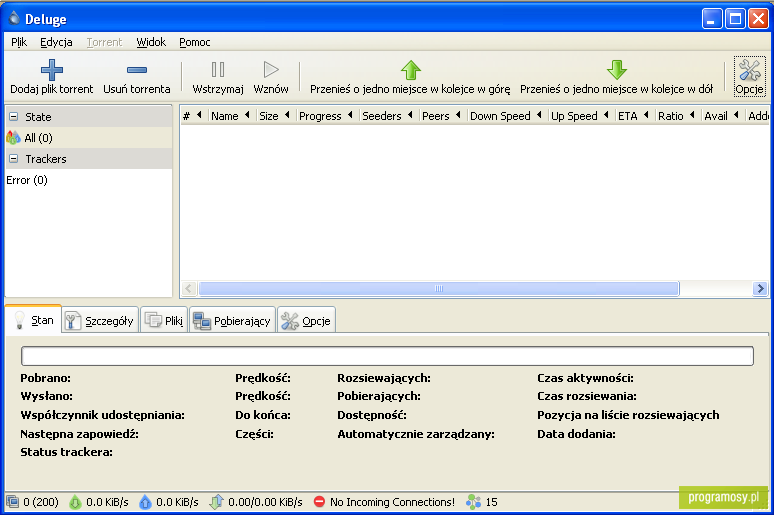Select the Error (0) tracker filter
The width and height of the screenshot is (774, 515).
89,180
